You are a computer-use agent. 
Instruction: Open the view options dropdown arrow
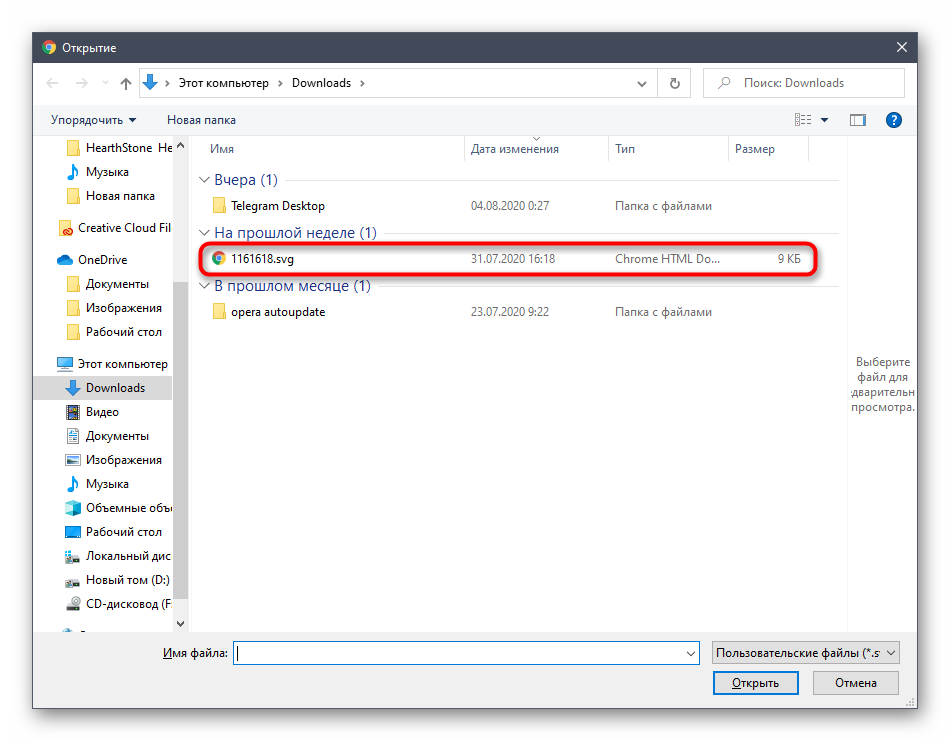[x=825, y=120]
